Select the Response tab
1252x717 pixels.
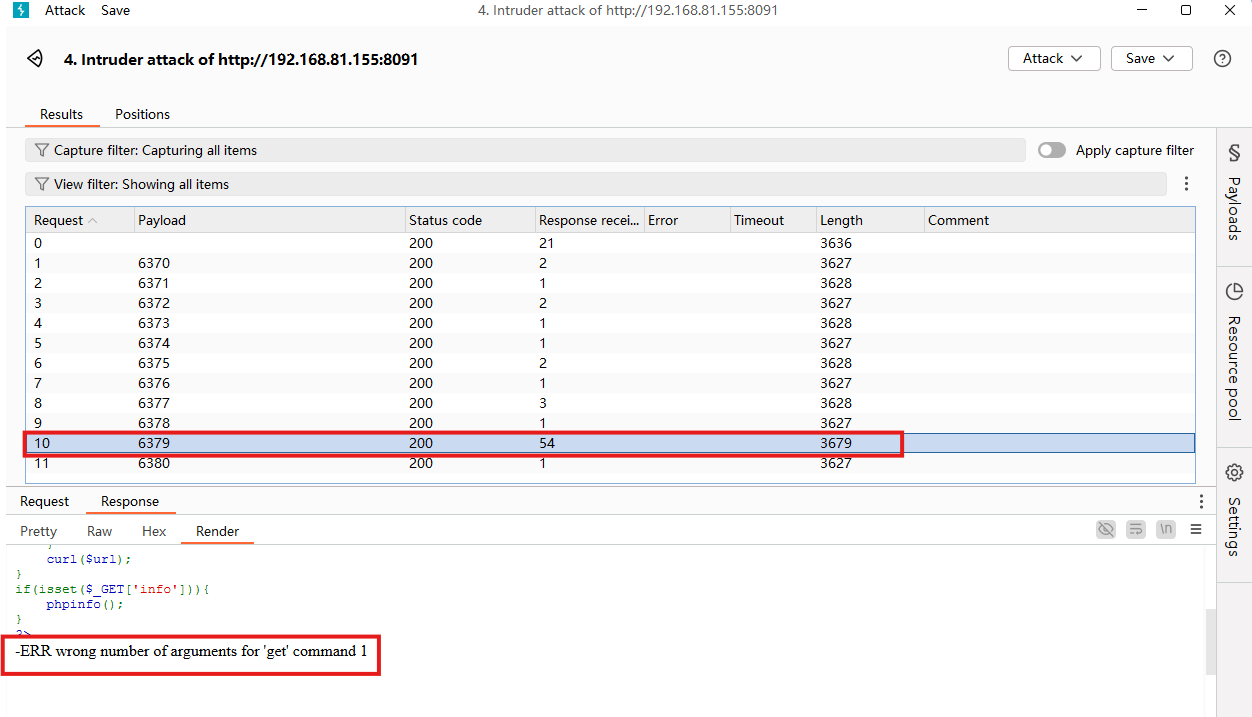130,501
